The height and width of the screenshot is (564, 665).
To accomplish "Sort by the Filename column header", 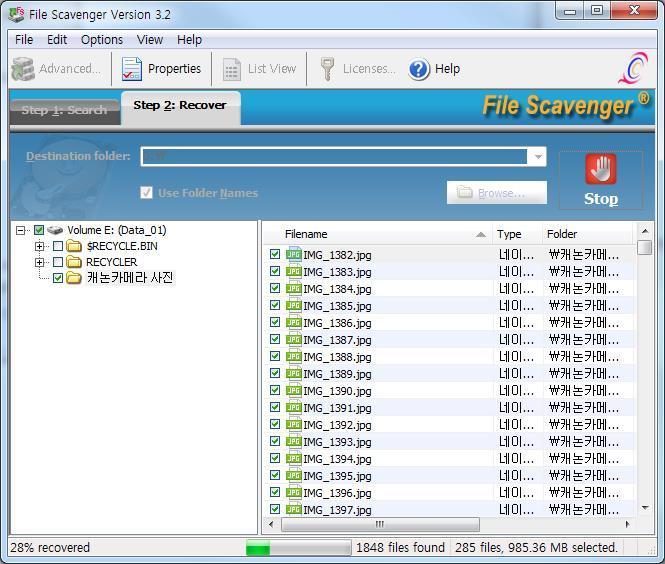I will point(377,234).
